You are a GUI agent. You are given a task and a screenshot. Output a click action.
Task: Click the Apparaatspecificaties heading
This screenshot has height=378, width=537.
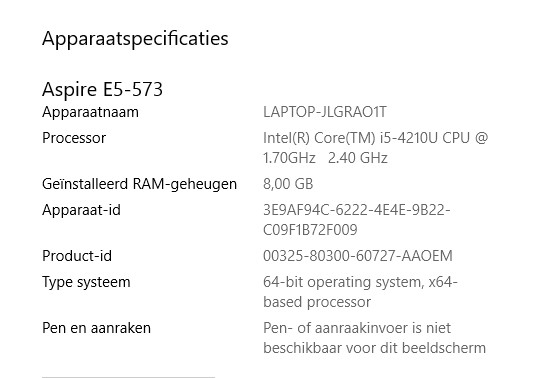tap(135, 39)
